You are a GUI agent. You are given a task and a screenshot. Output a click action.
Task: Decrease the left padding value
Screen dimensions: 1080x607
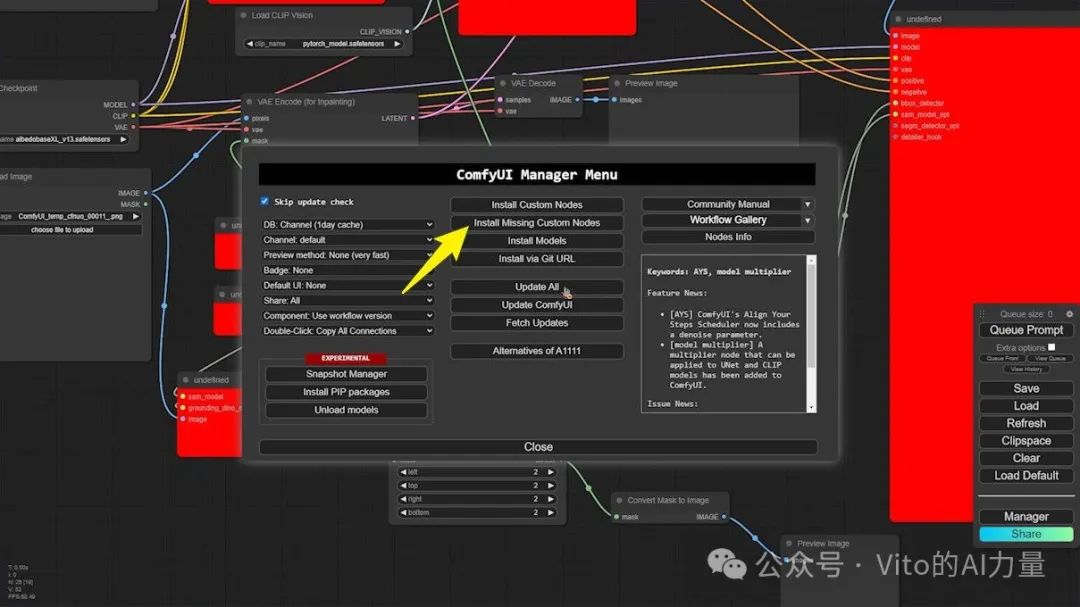[403, 472]
